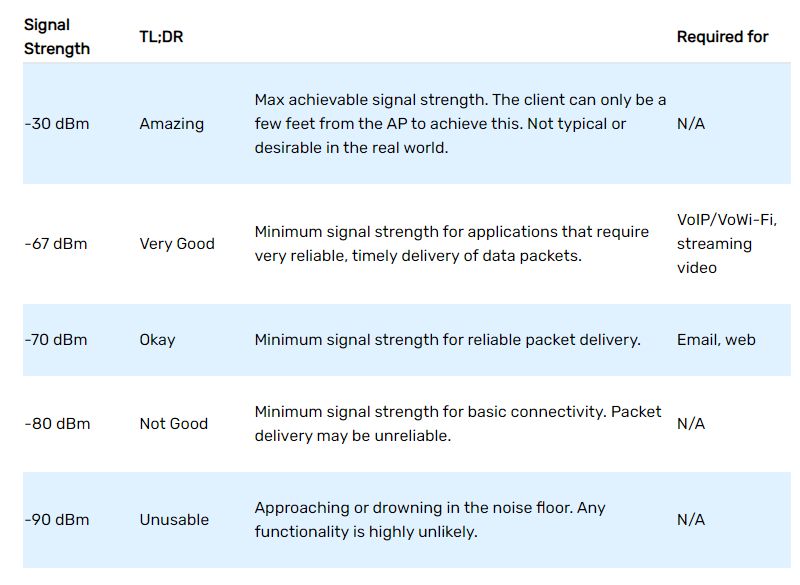Image resolution: width=800 pixels, height=585 pixels.
Task: Select the -80 dBm cell
Action: click(57, 424)
